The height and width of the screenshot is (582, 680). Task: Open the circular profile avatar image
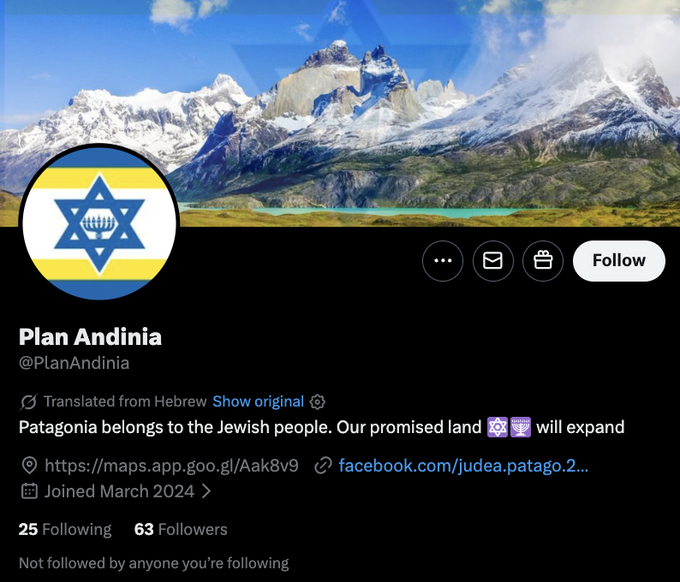99,223
